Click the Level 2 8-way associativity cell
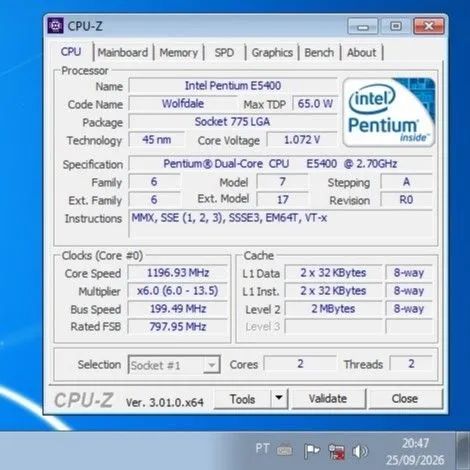The image size is (470, 470). pyautogui.click(x=409, y=309)
